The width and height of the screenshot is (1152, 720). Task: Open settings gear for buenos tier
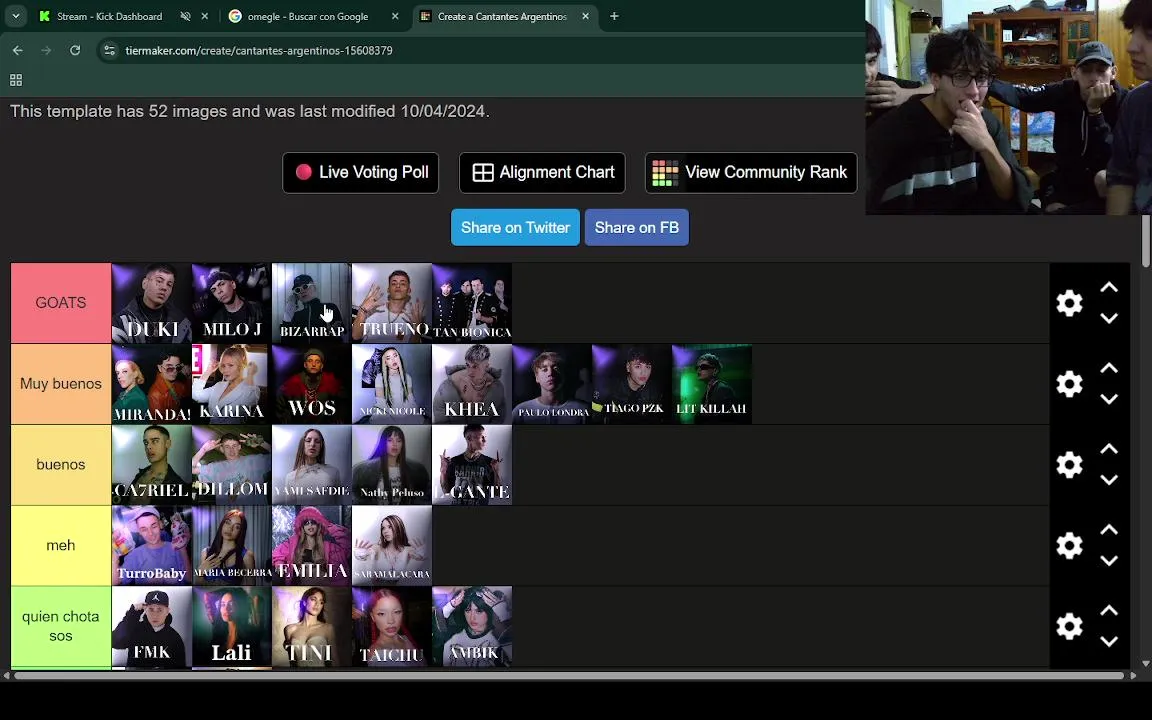point(1069,464)
